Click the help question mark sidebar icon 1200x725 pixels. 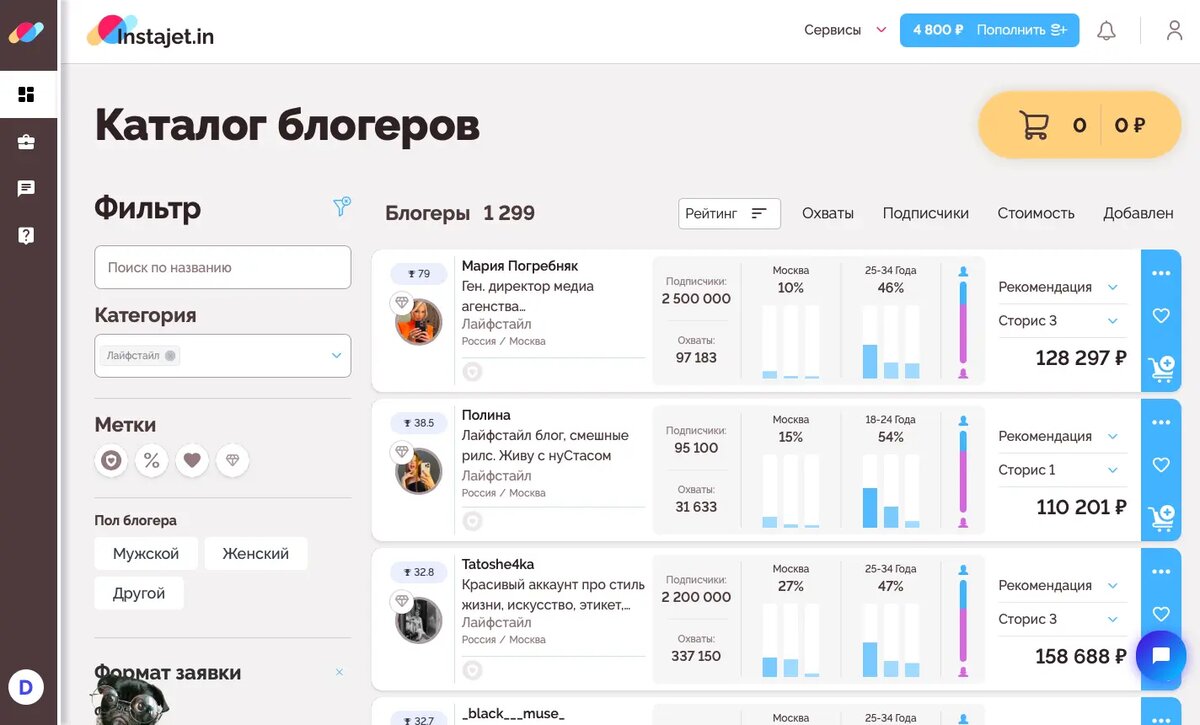pos(27,235)
